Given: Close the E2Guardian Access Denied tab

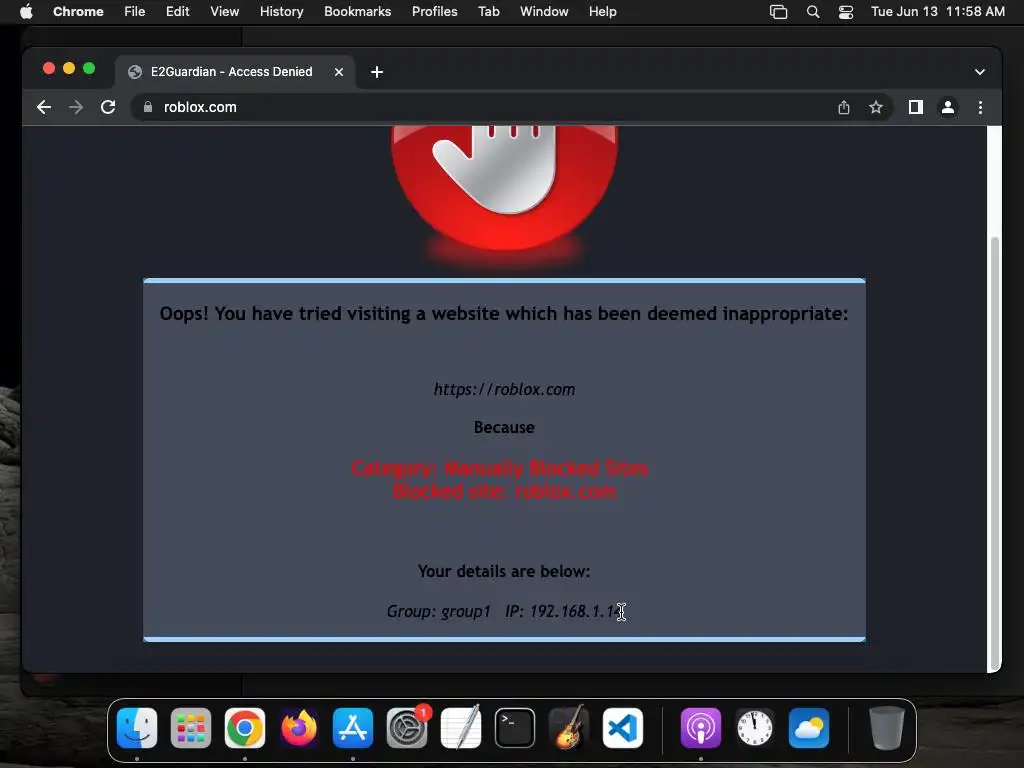Looking at the screenshot, I should 339,72.
